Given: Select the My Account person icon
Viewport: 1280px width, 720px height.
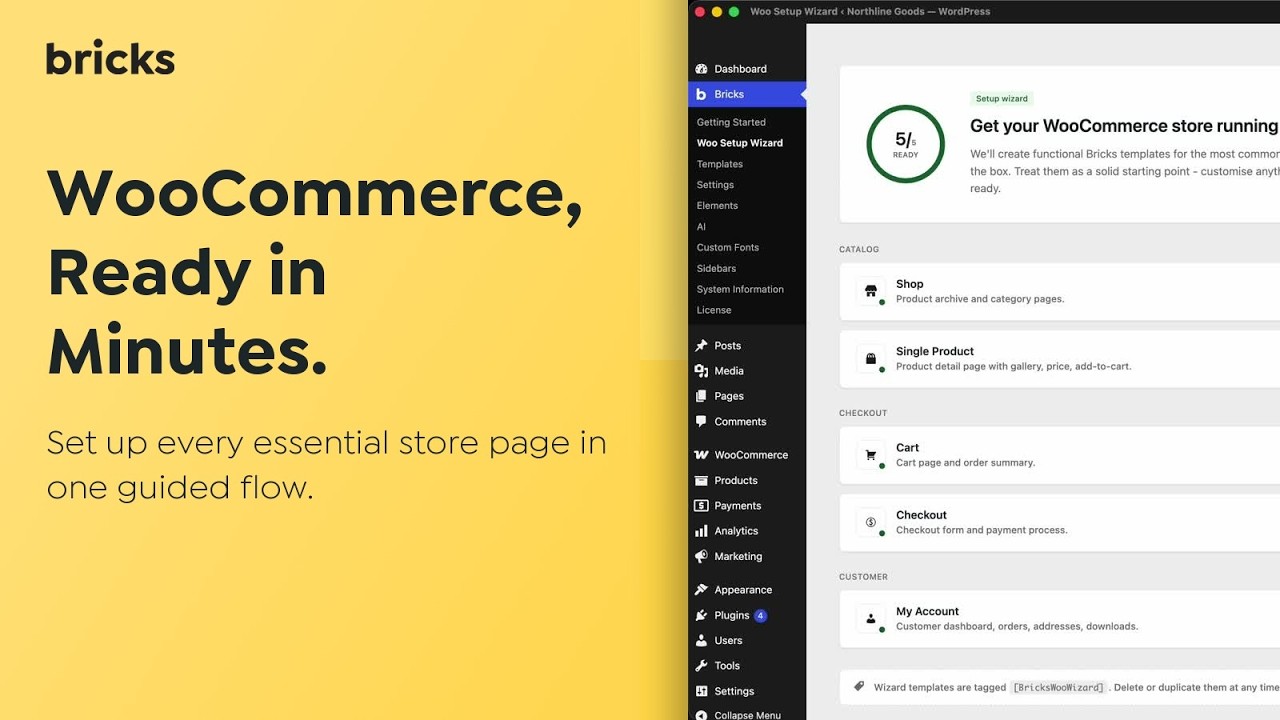Looking at the screenshot, I should 871,618.
